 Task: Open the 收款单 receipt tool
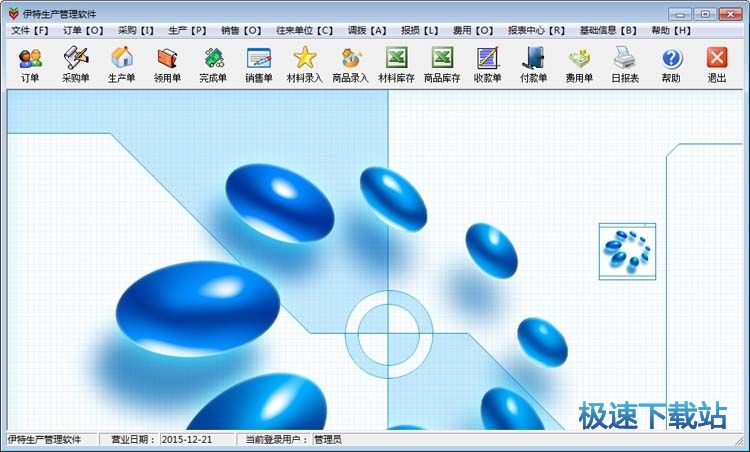click(x=487, y=65)
